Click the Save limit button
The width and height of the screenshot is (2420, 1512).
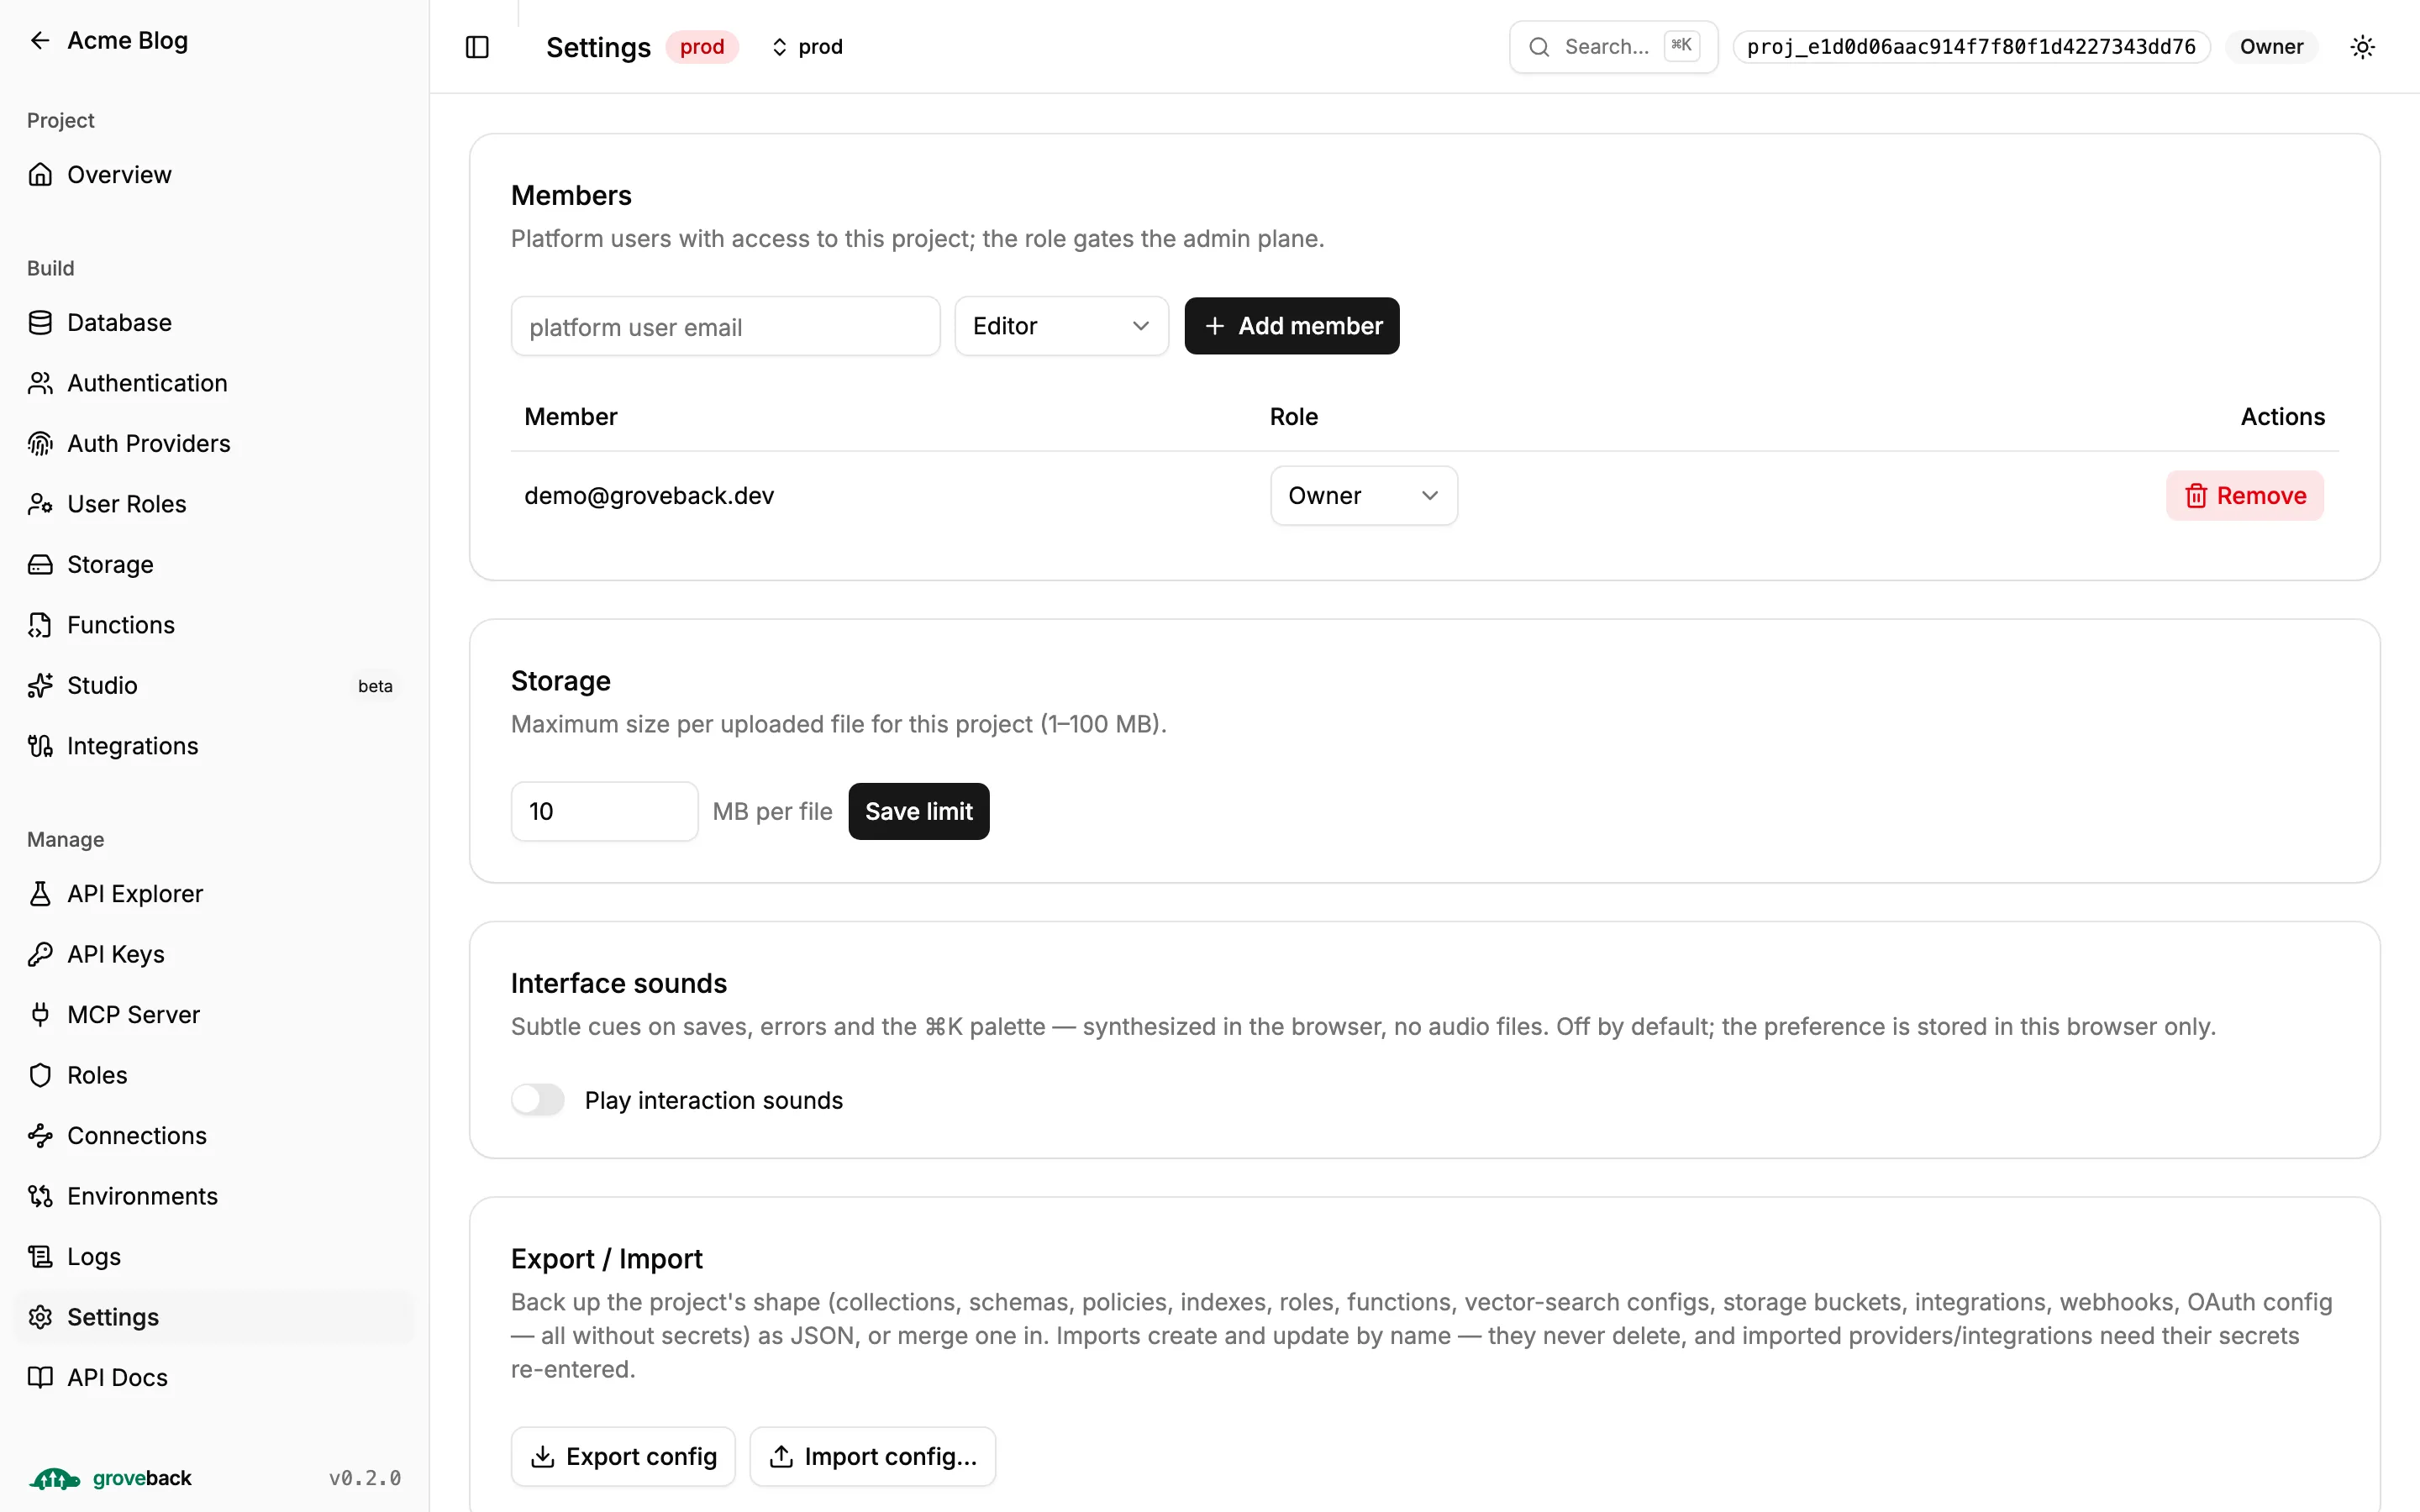pos(918,812)
